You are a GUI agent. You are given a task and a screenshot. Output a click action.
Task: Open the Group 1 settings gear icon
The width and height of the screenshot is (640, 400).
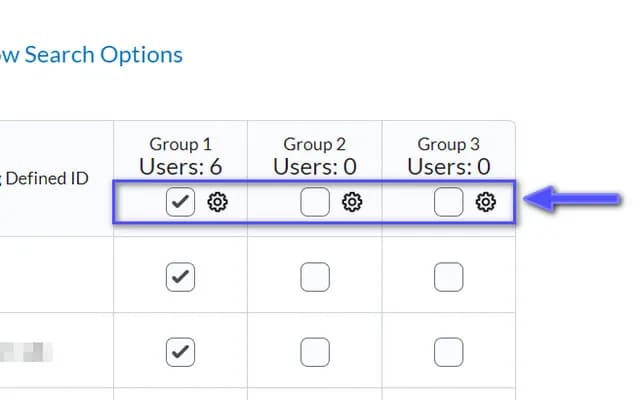217,202
